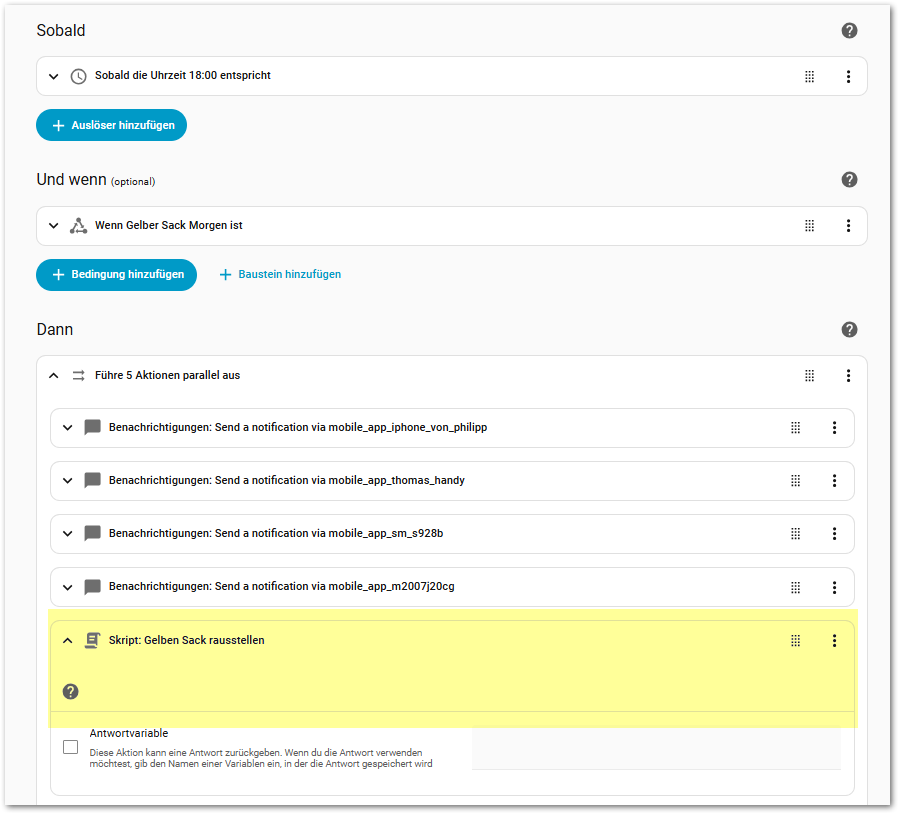Expand the Uhrzeit 18:00 trigger row
Viewport: 899px width, 814px height.
(54, 76)
